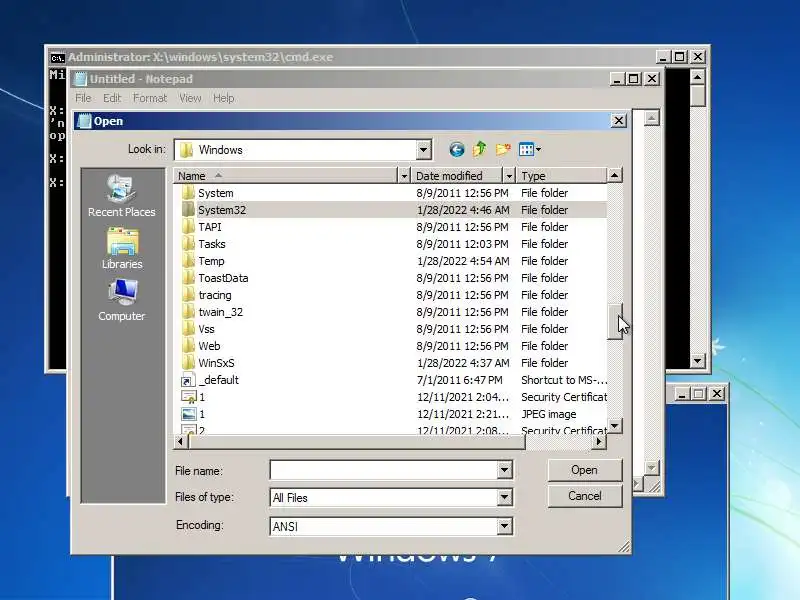
Task: Select the Tasks folder icon
Action: click(188, 244)
